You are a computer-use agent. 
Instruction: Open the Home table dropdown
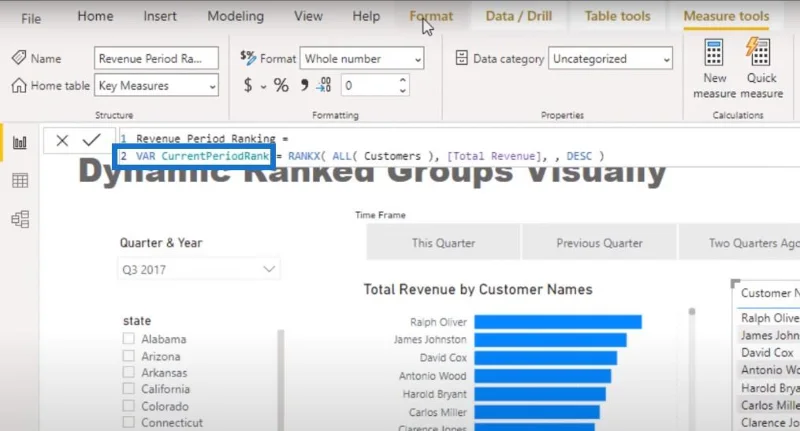point(156,85)
